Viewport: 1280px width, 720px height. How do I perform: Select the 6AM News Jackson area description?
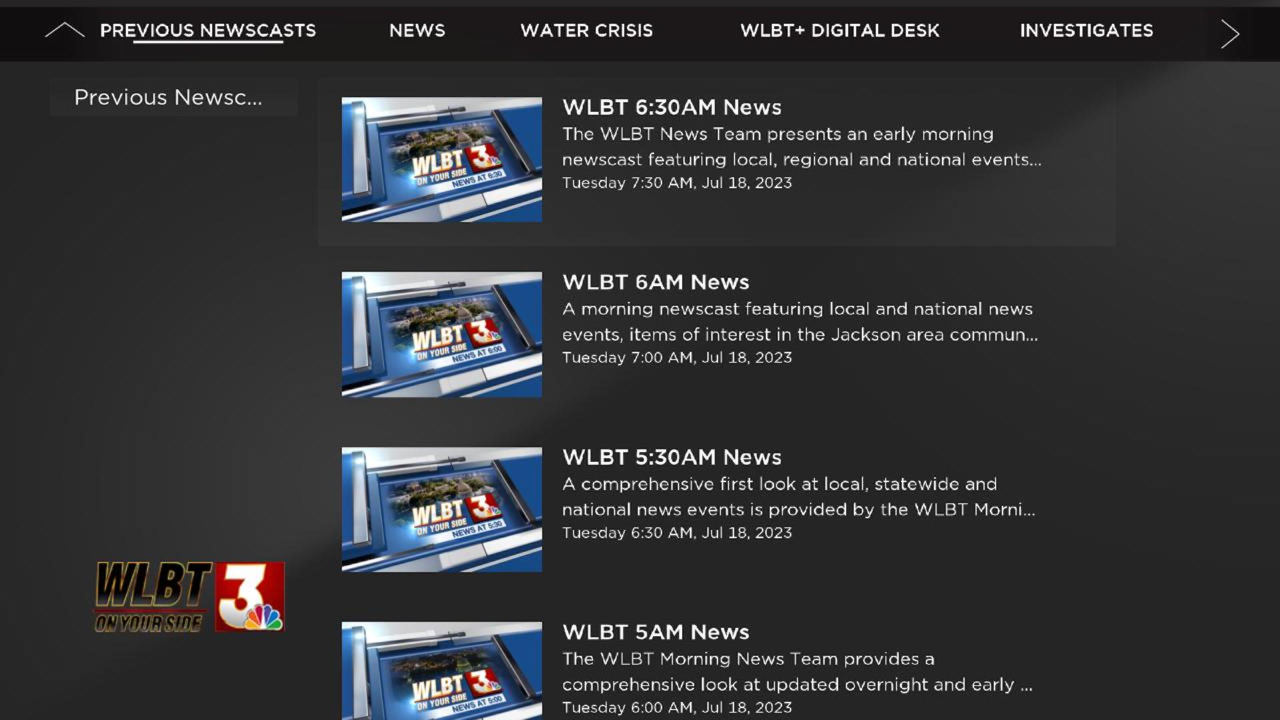[800, 322]
